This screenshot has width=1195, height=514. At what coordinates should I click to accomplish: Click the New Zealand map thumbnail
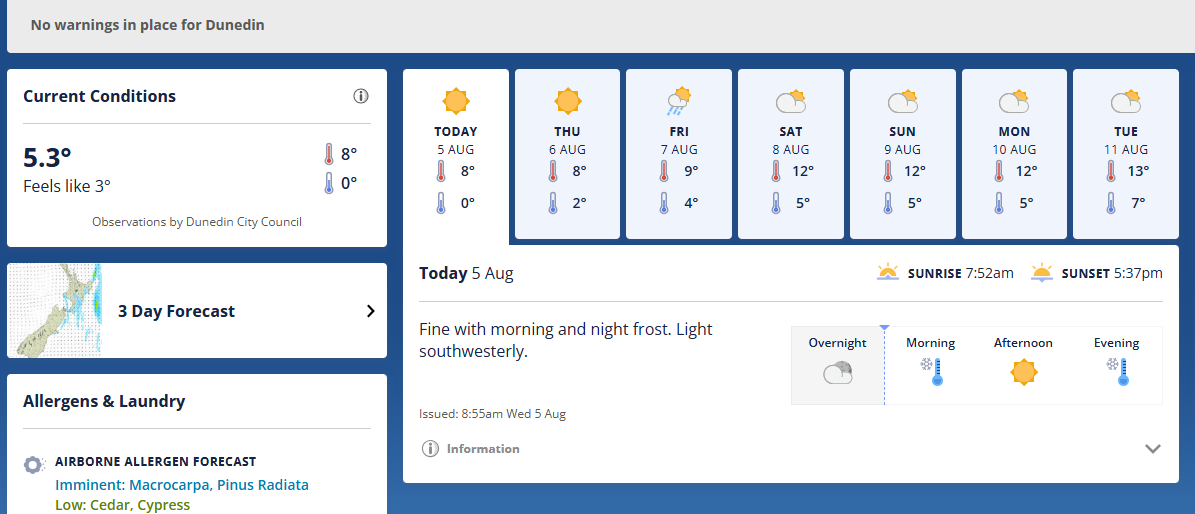[x=55, y=310]
